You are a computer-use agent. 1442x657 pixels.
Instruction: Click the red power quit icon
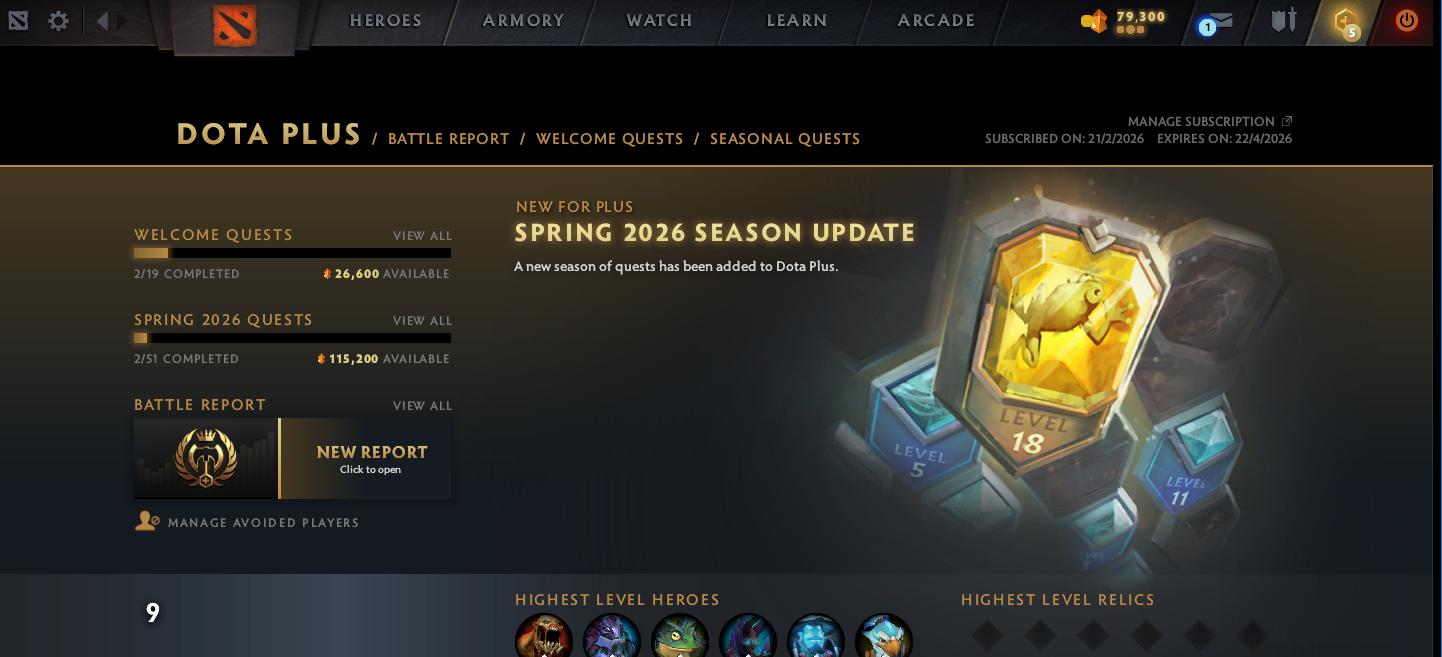tap(1406, 20)
